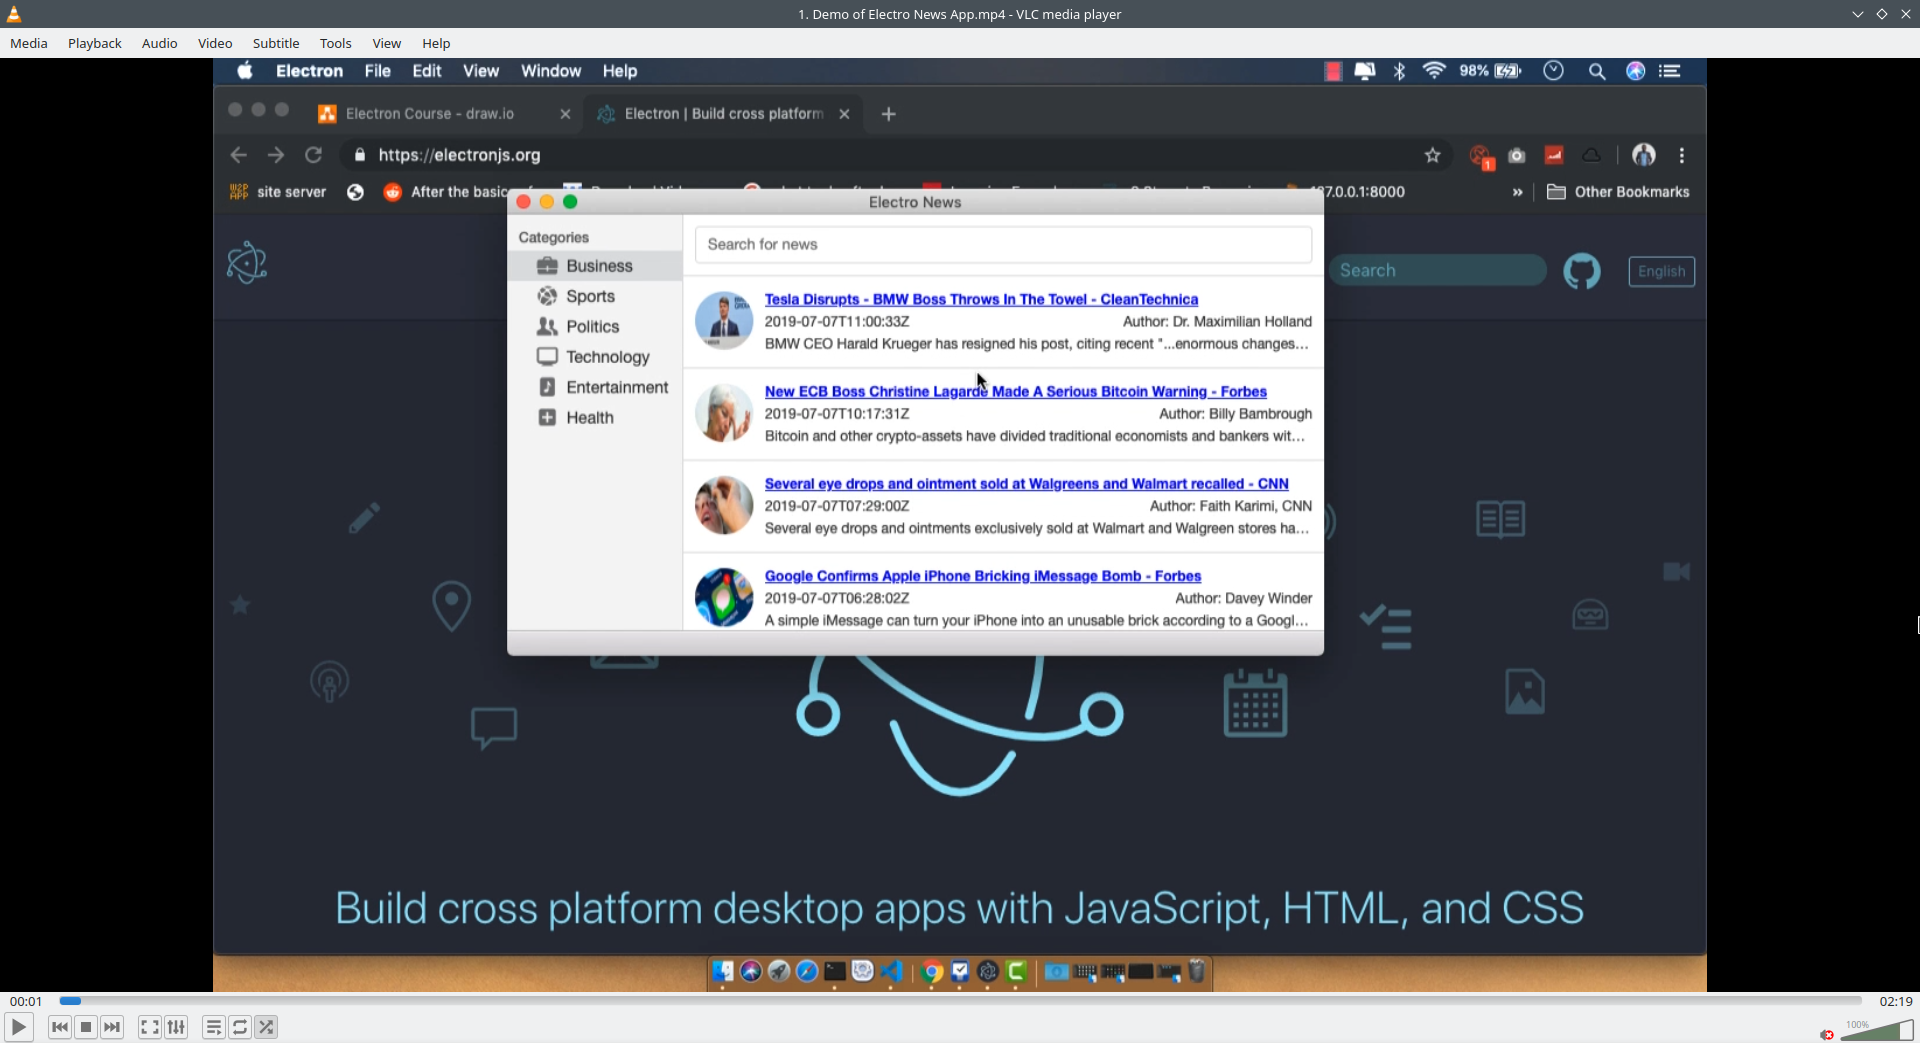
Task: Open the Other Bookmarks folder
Action: click(x=1618, y=192)
